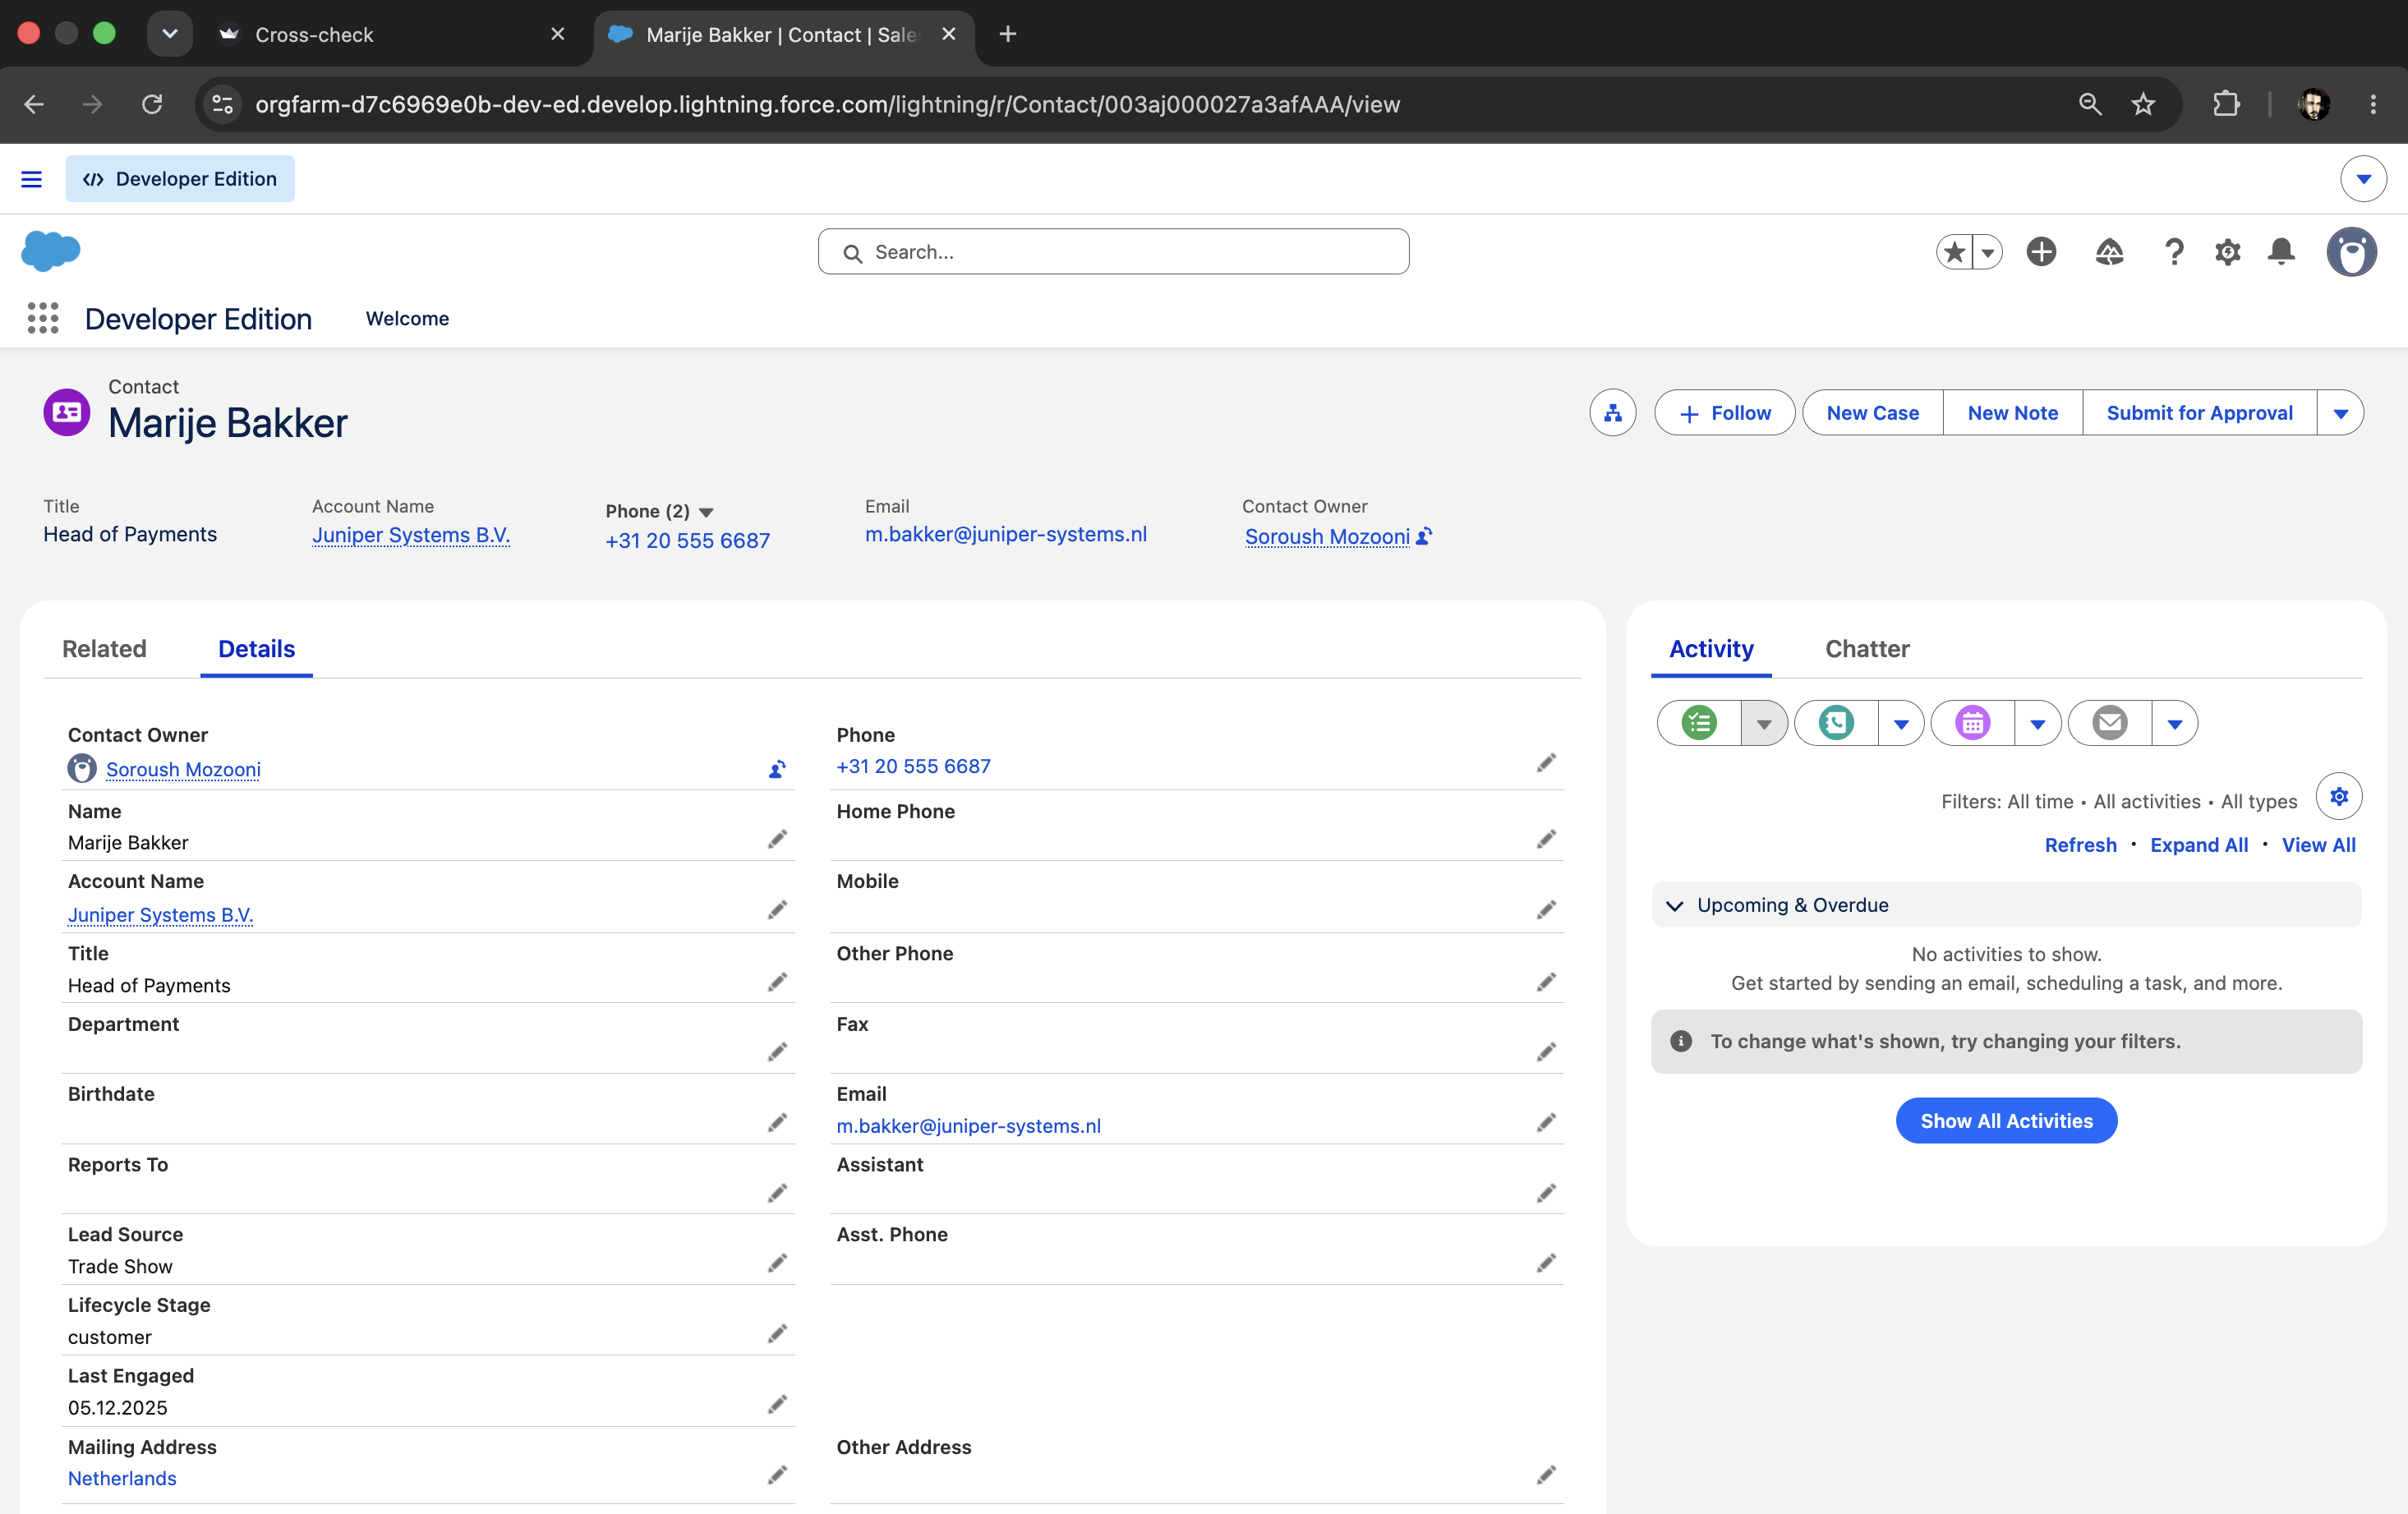This screenshot has width=2408, height=1514.
Task: Click the Salesforce cloud logo
Action: coord(50,250)
